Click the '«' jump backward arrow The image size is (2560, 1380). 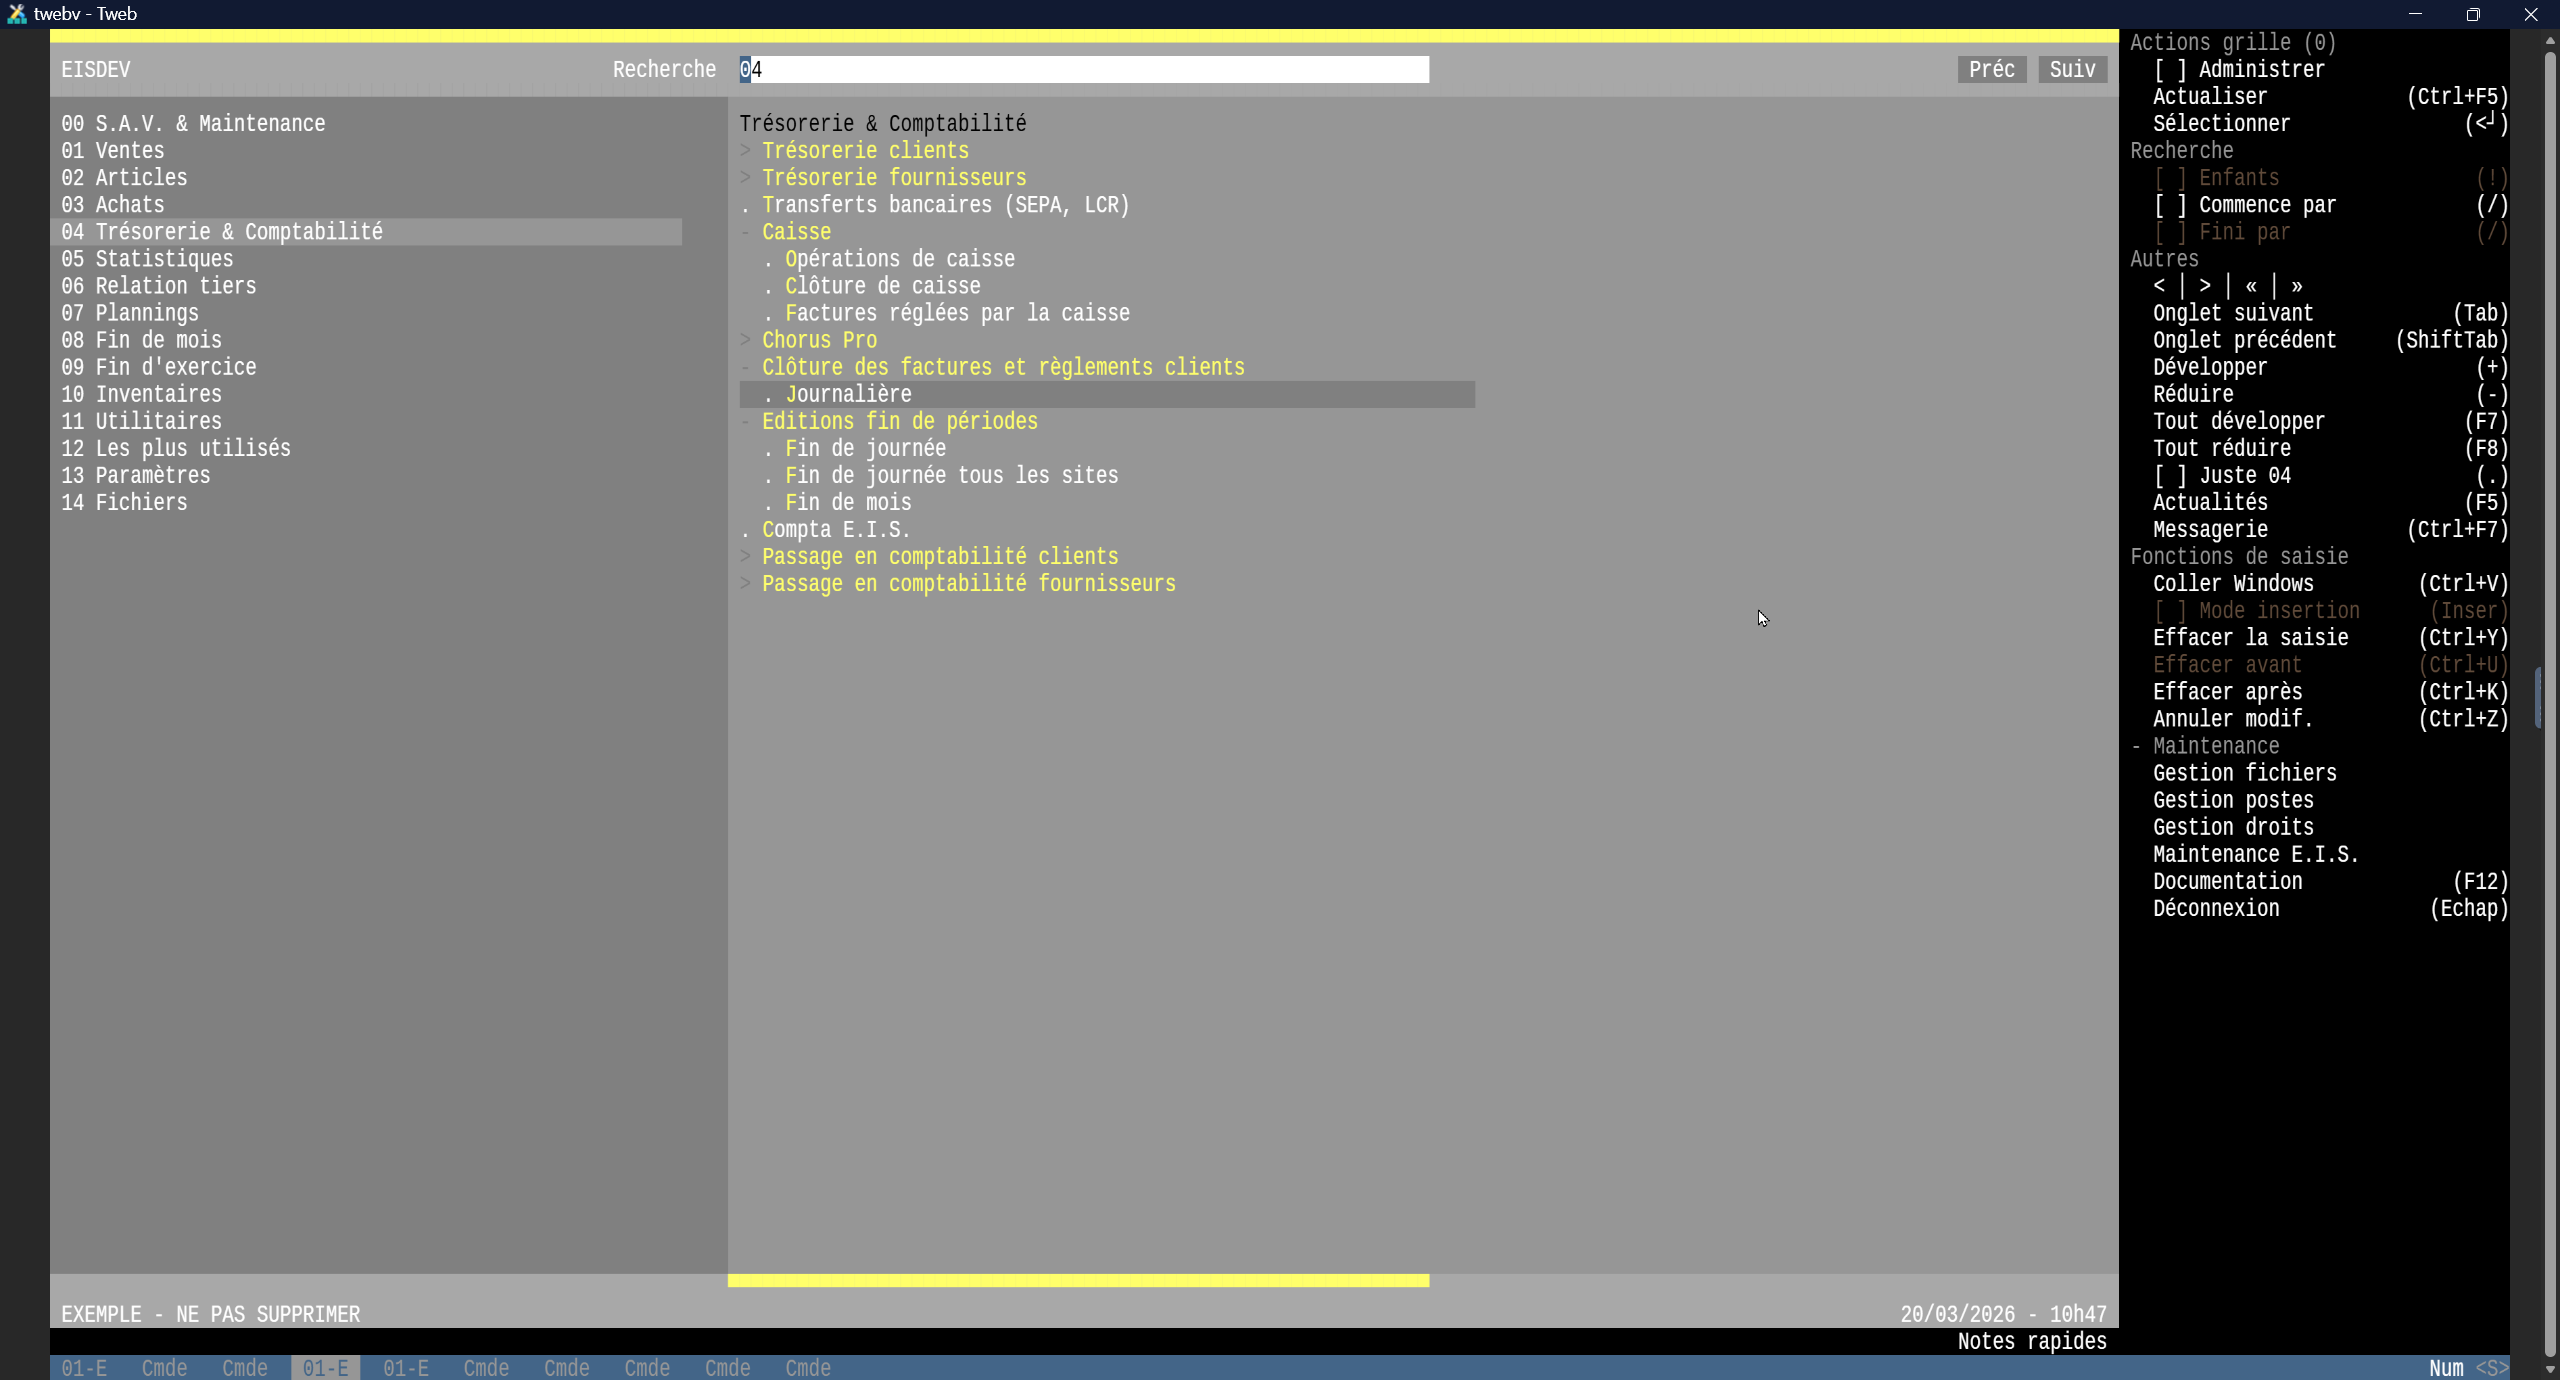(x=2251, y=286)
